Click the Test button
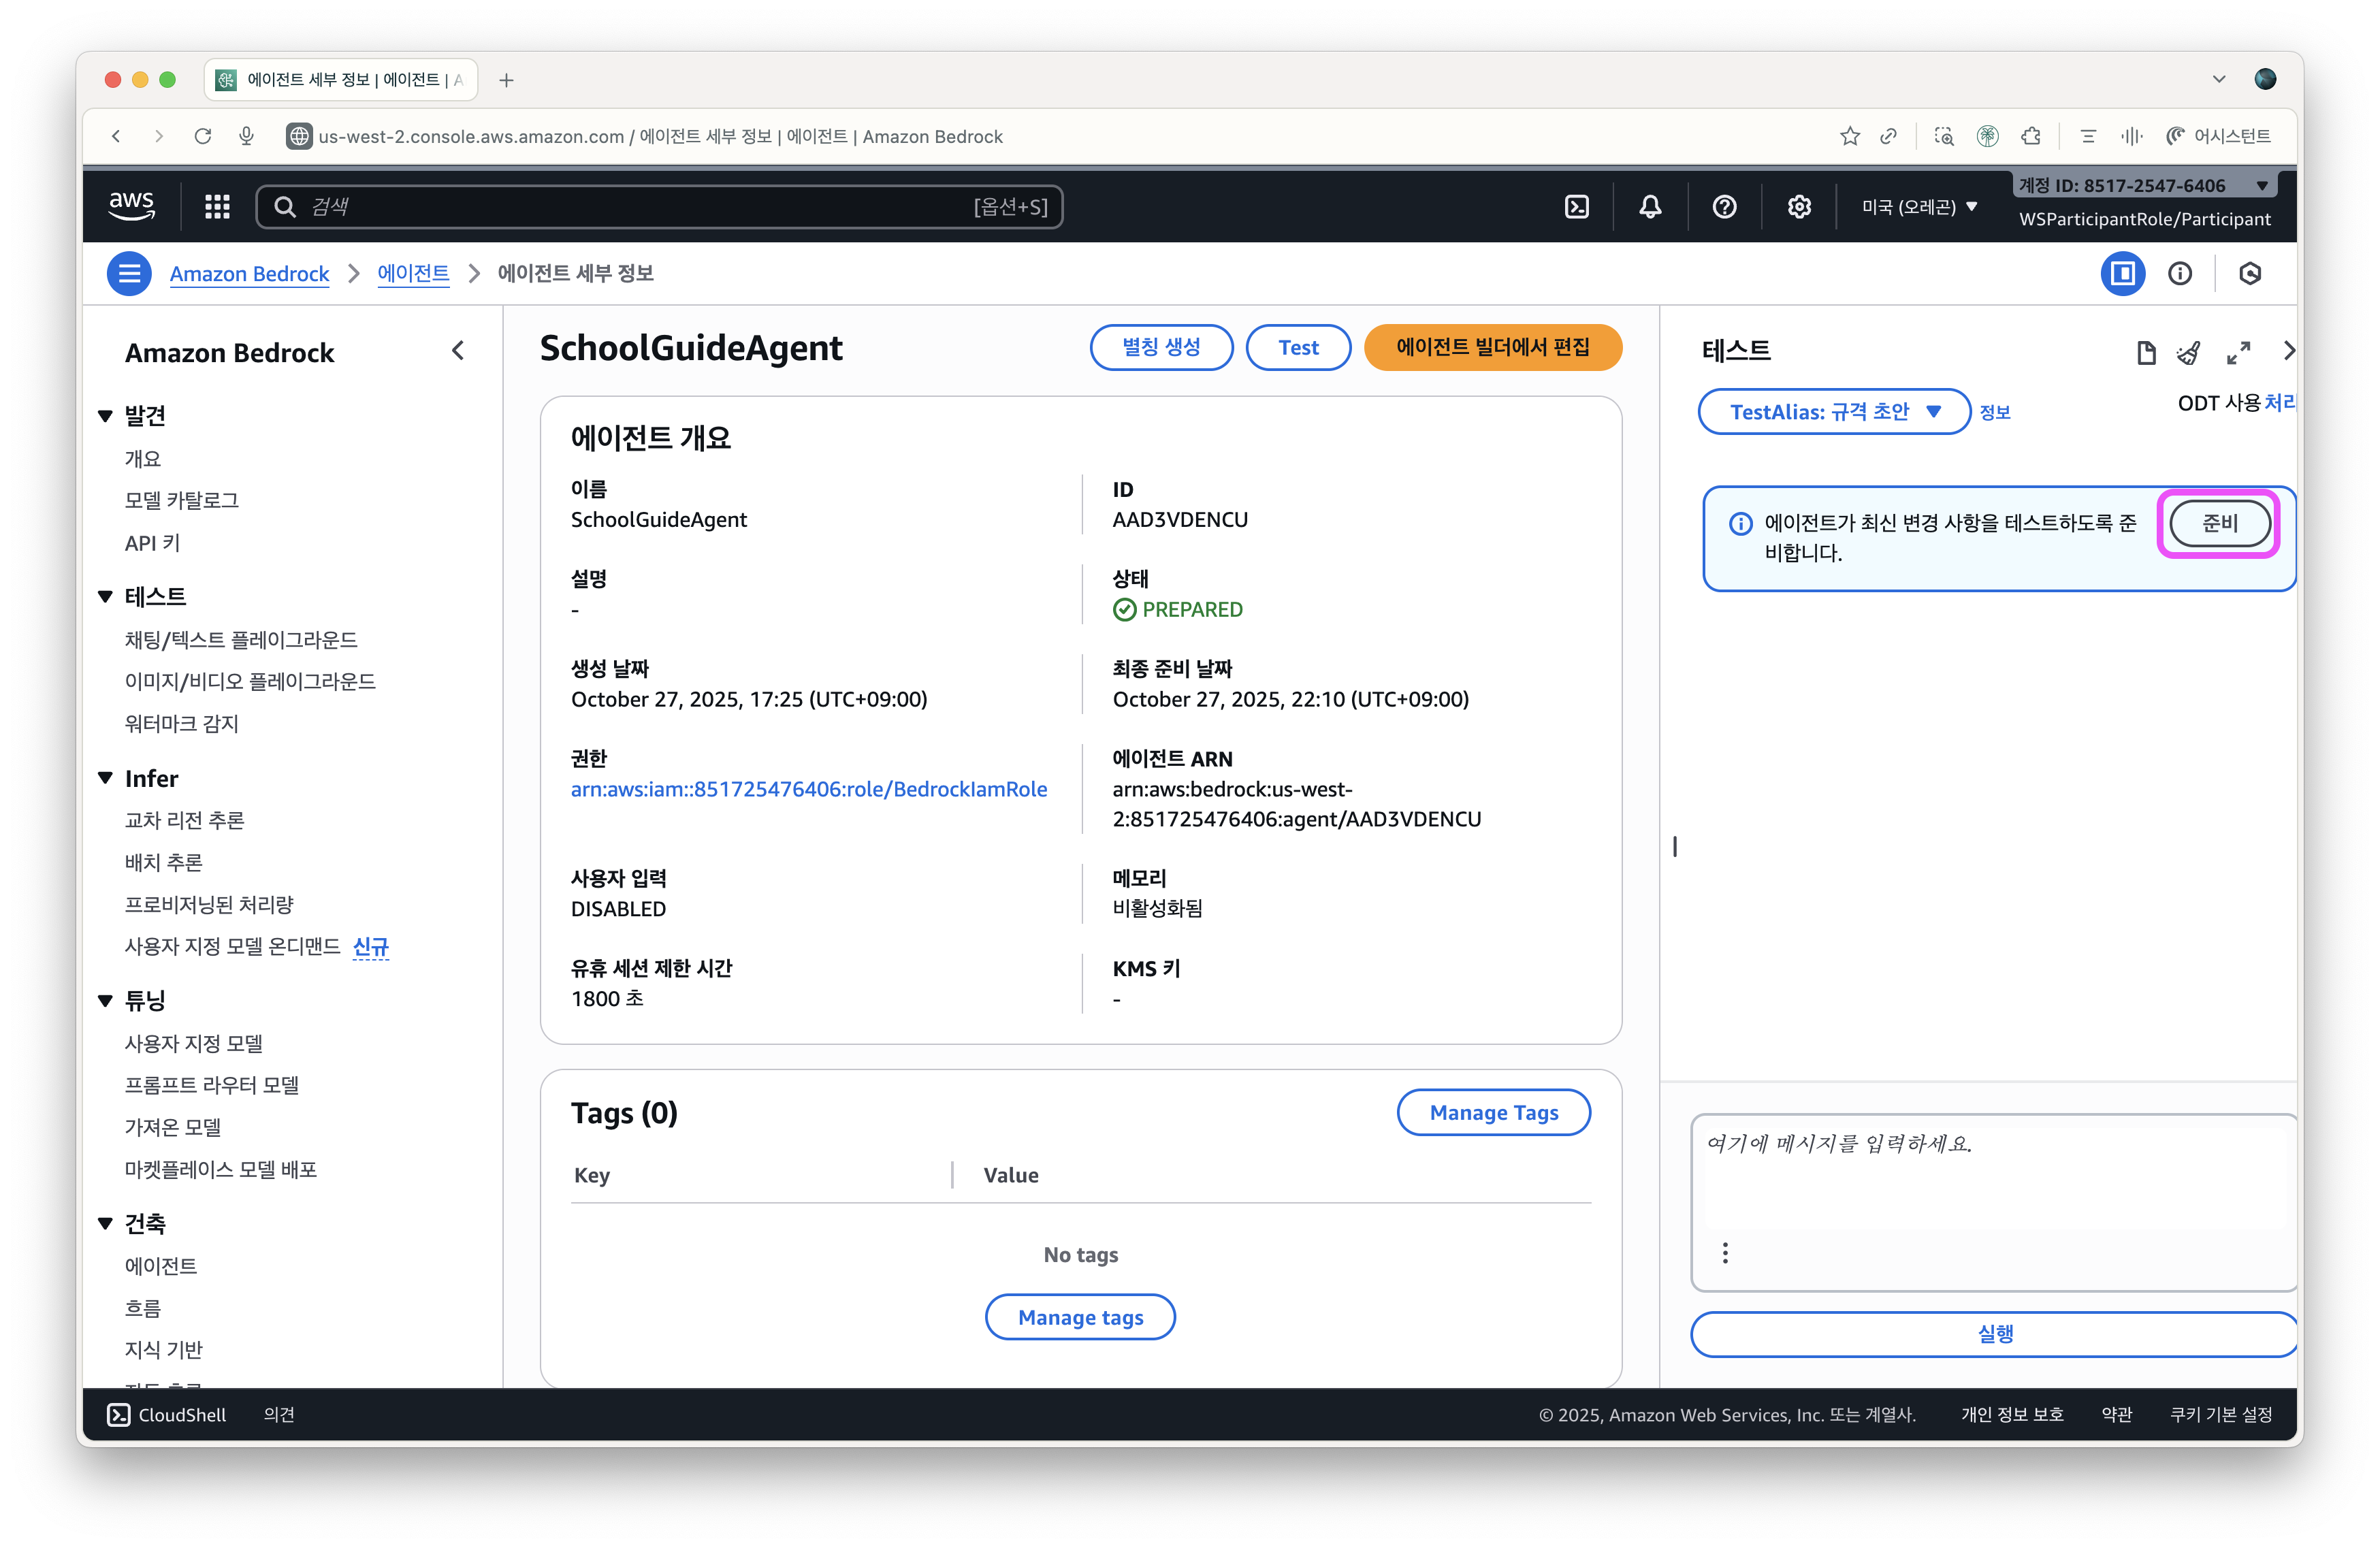Viewport: 2380px width, 1548px height. (1298, 347)
